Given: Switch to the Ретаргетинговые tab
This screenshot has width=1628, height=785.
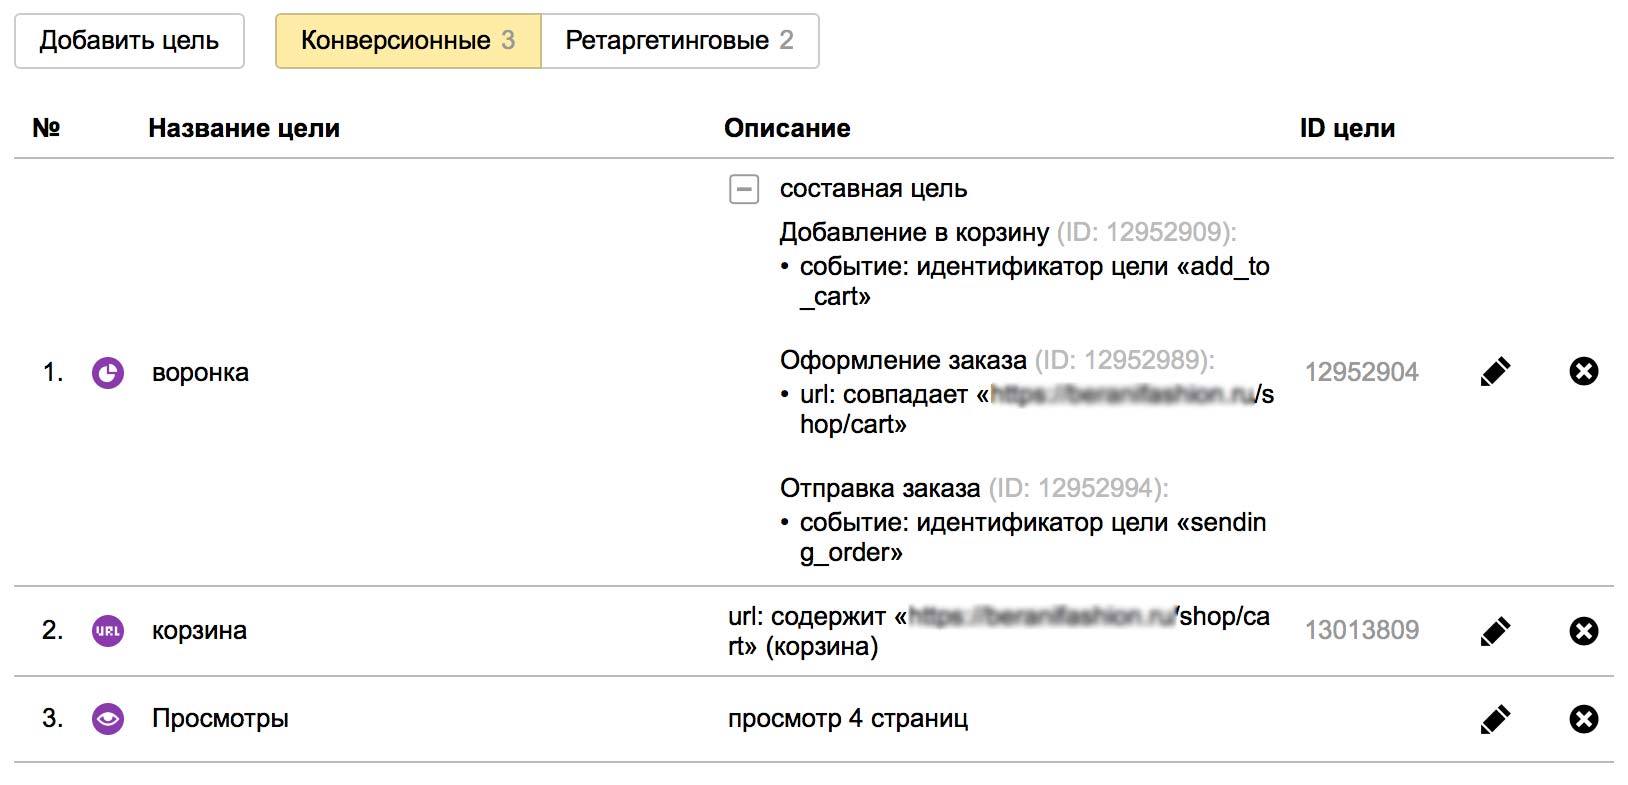Looking at the screenshot, I should click(x=679, y=41).
